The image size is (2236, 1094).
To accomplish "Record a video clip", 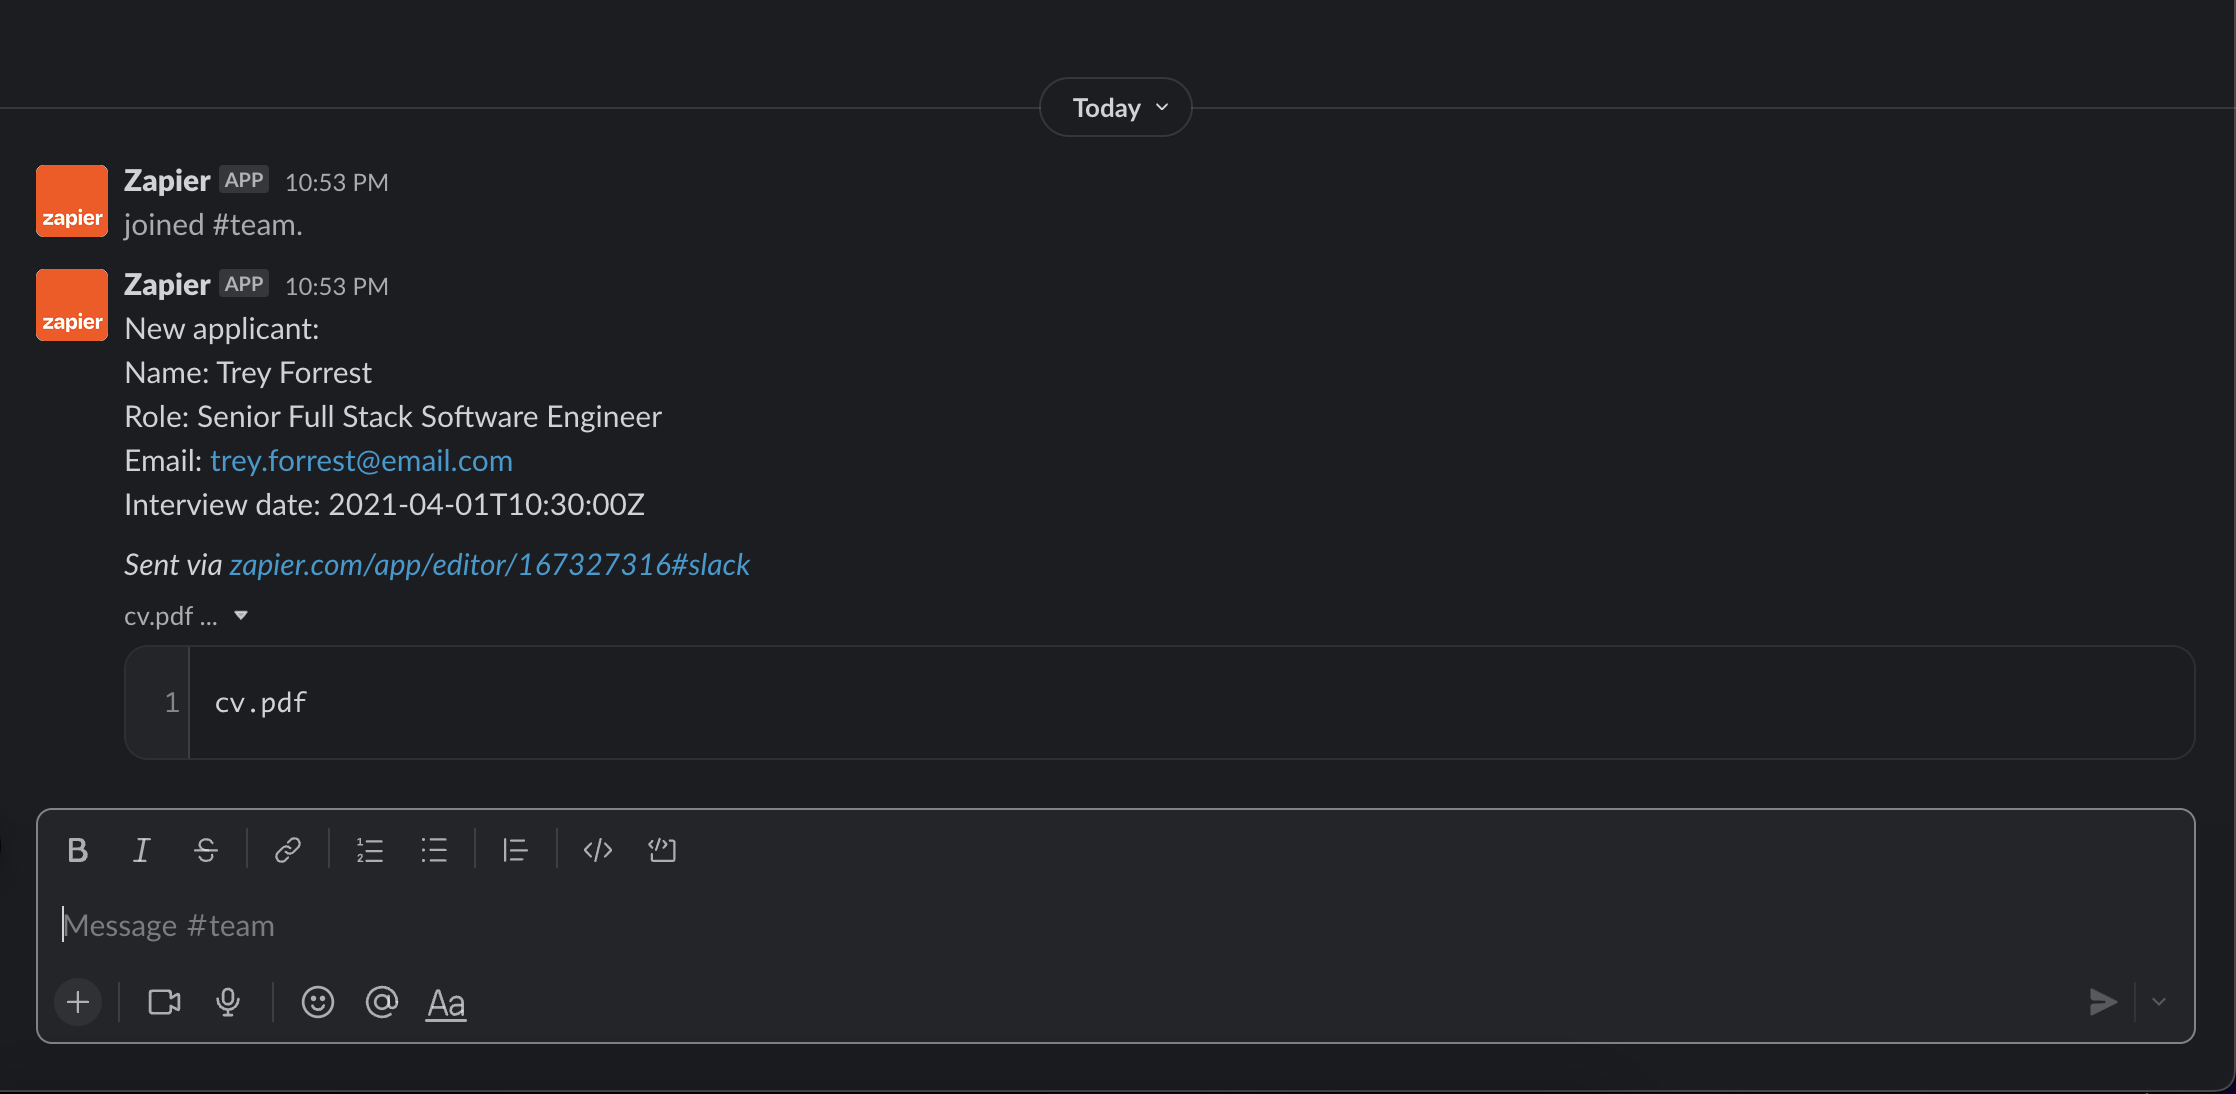I will coord(164,1002).
